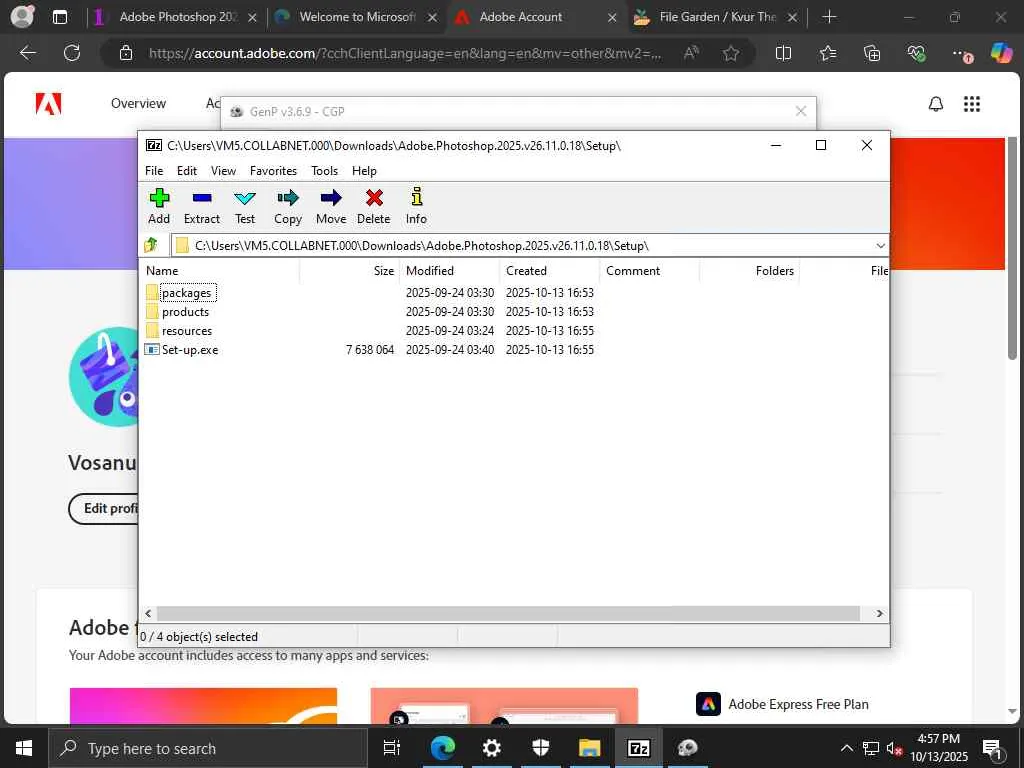Open Edge tab actions menu icon
The height and width of the screenshot is (768, 1024).
[x=59, y=17]
